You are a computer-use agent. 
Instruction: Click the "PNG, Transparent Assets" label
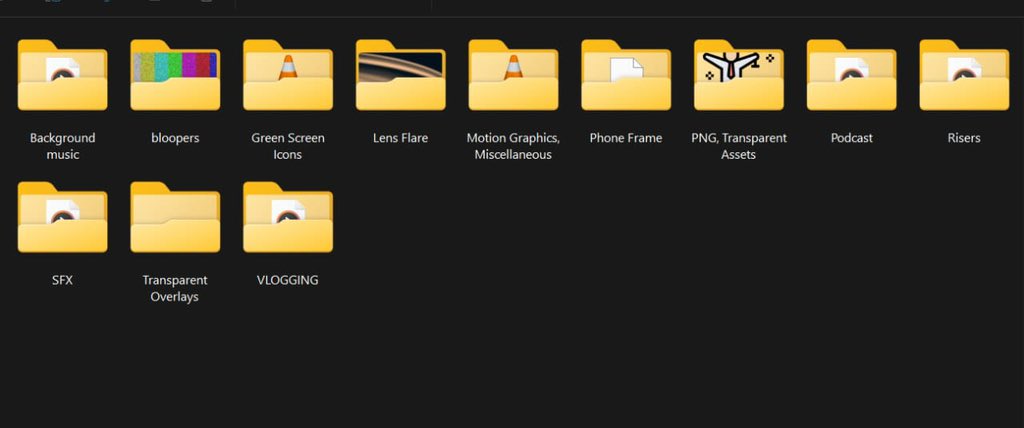[x=739, y=146]
